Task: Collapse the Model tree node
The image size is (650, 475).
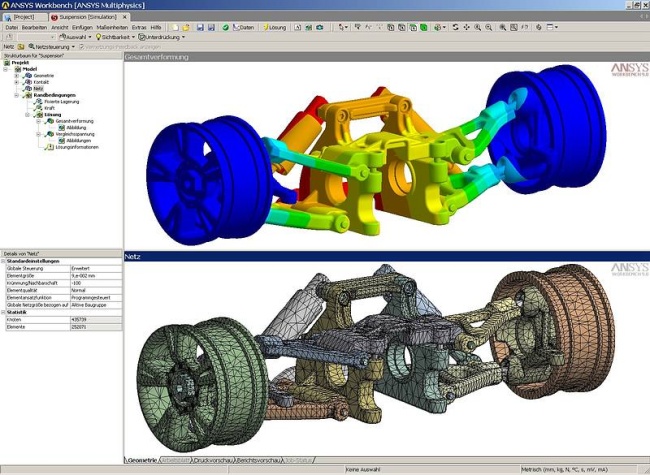Action: click(5, 69)
